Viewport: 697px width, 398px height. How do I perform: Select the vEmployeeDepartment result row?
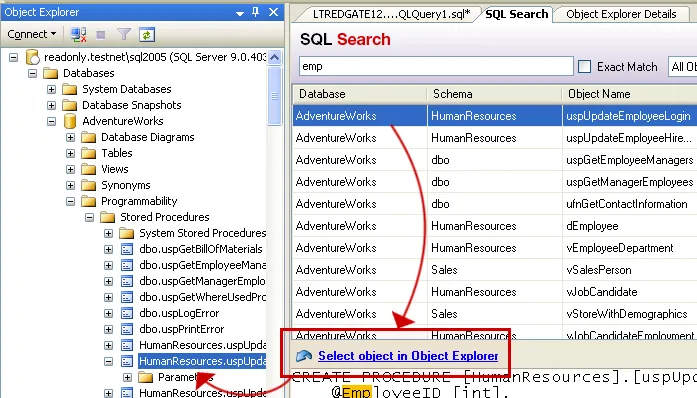(495, 248)
